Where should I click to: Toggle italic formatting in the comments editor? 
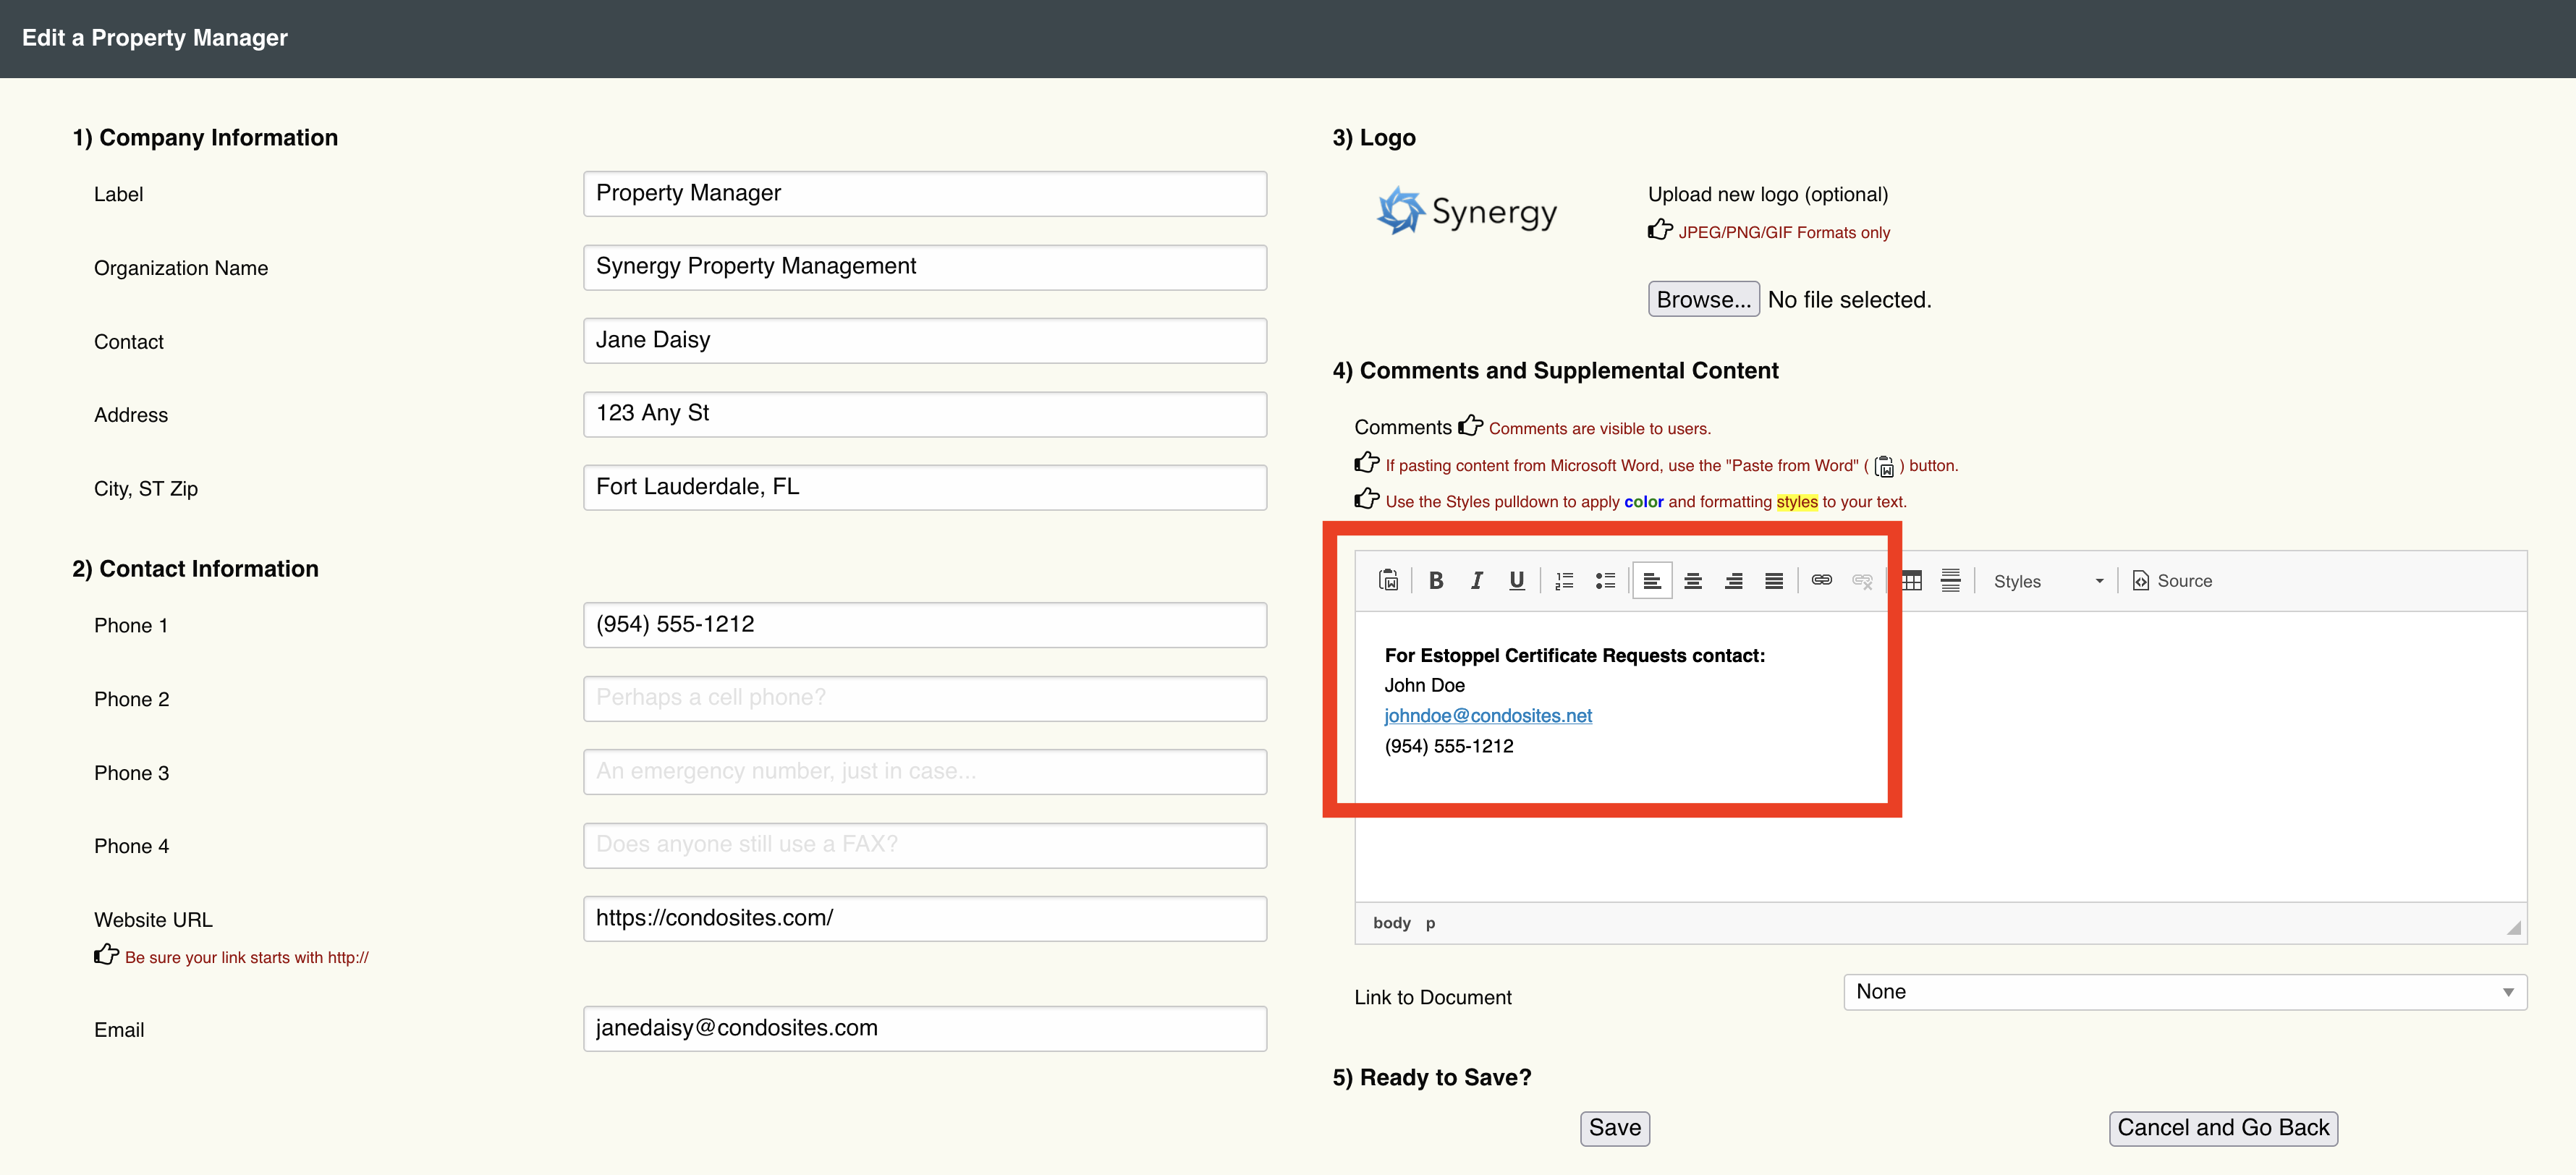tap(1476, 580)
